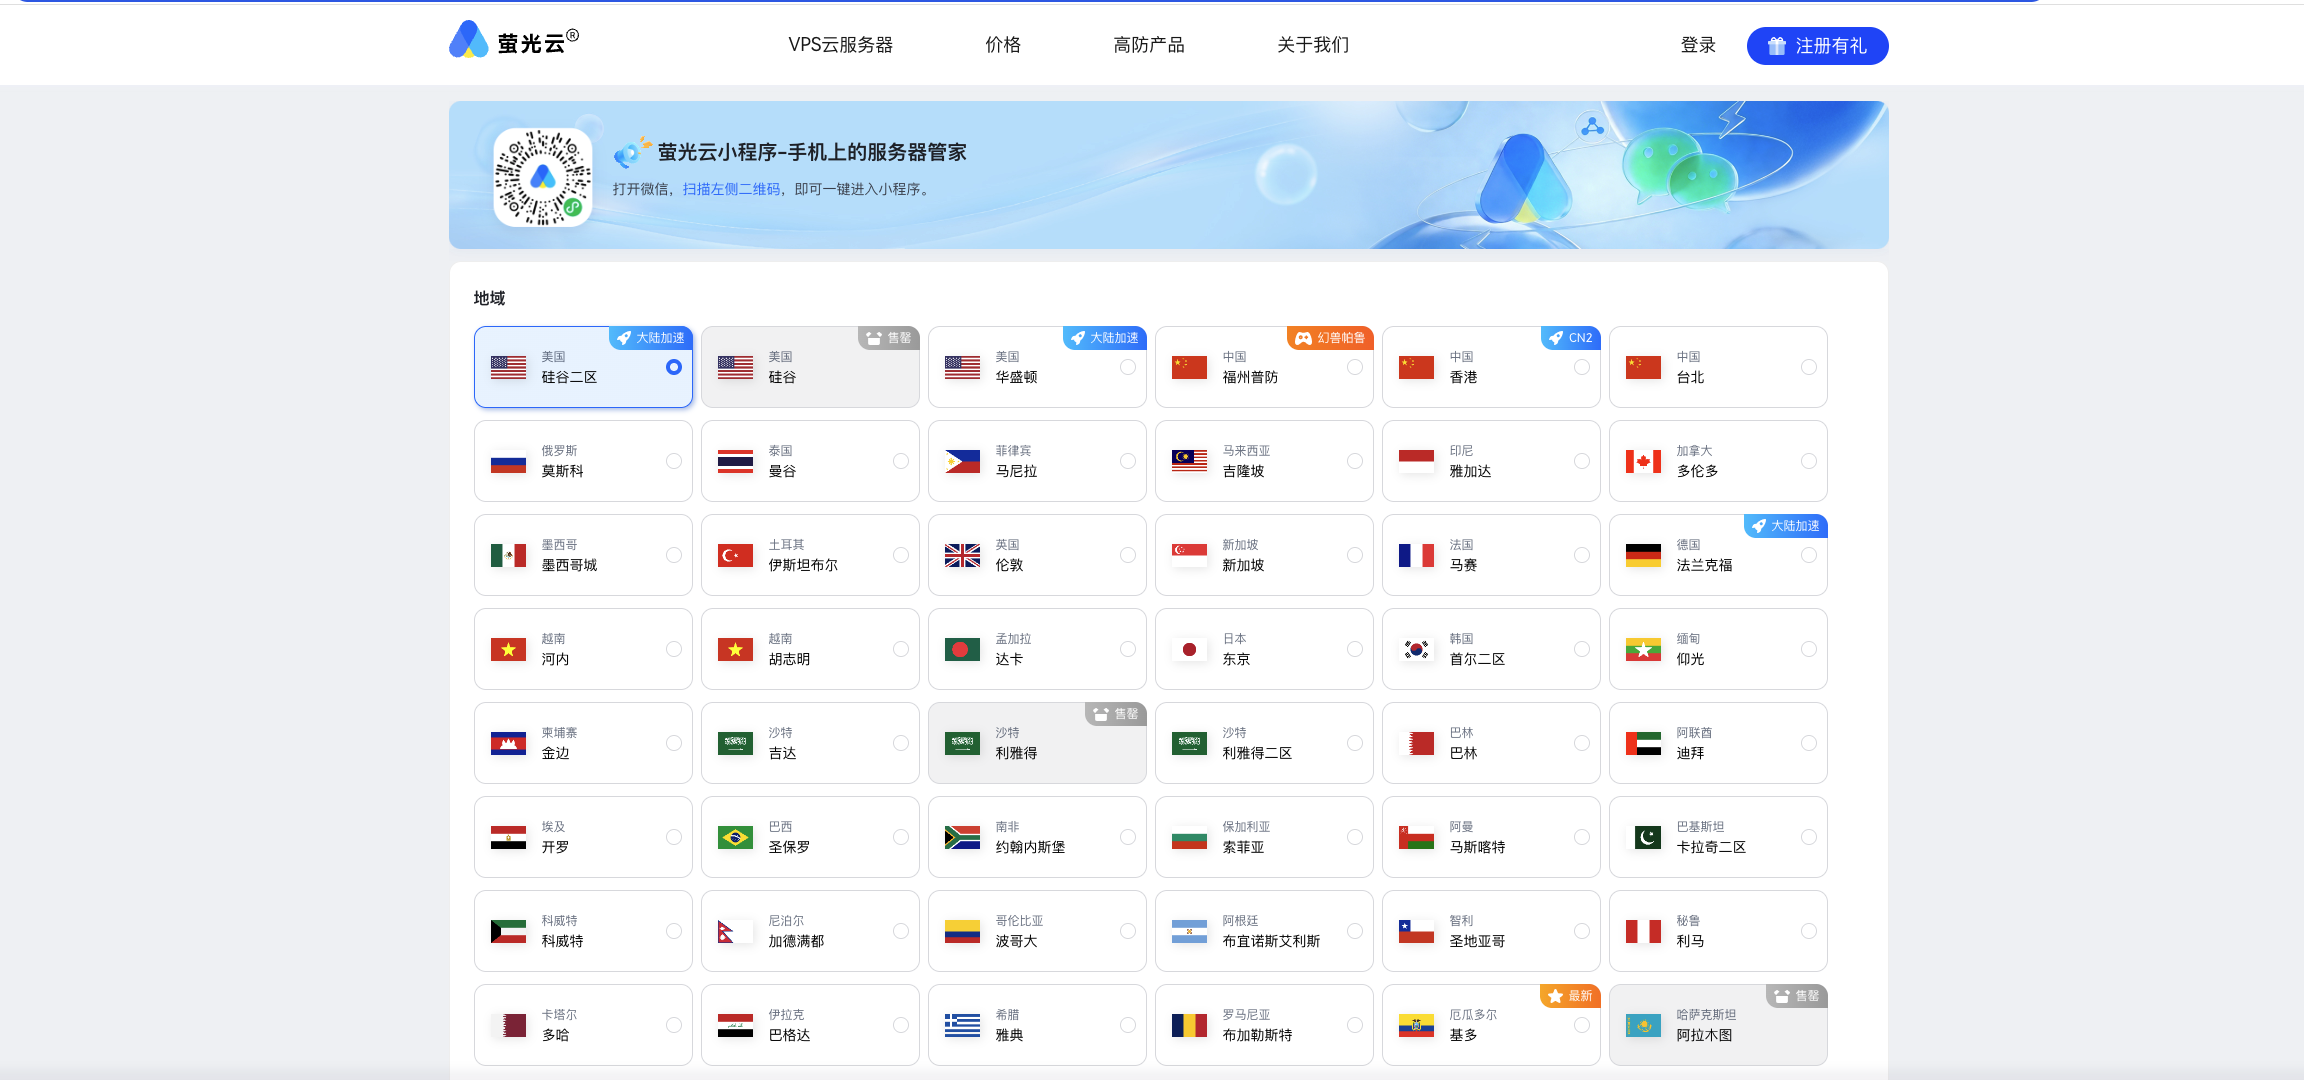Click the Brazil flag icon for 圣保罗

[735, 837]
